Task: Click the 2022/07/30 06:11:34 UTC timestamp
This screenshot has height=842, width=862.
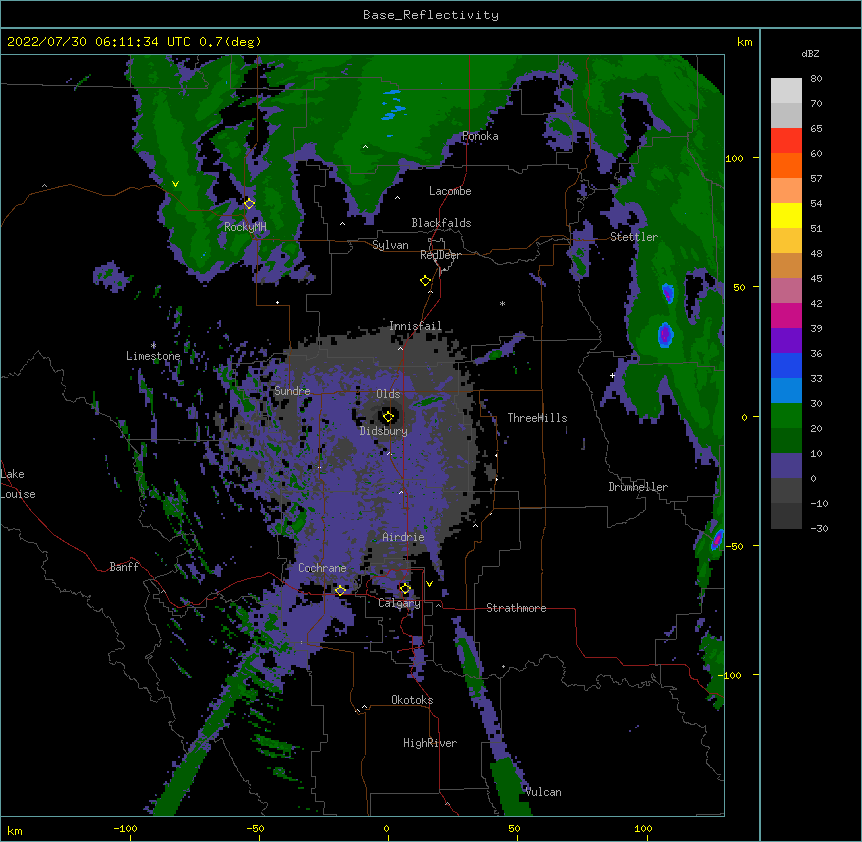Action: [x=99, y=42]
